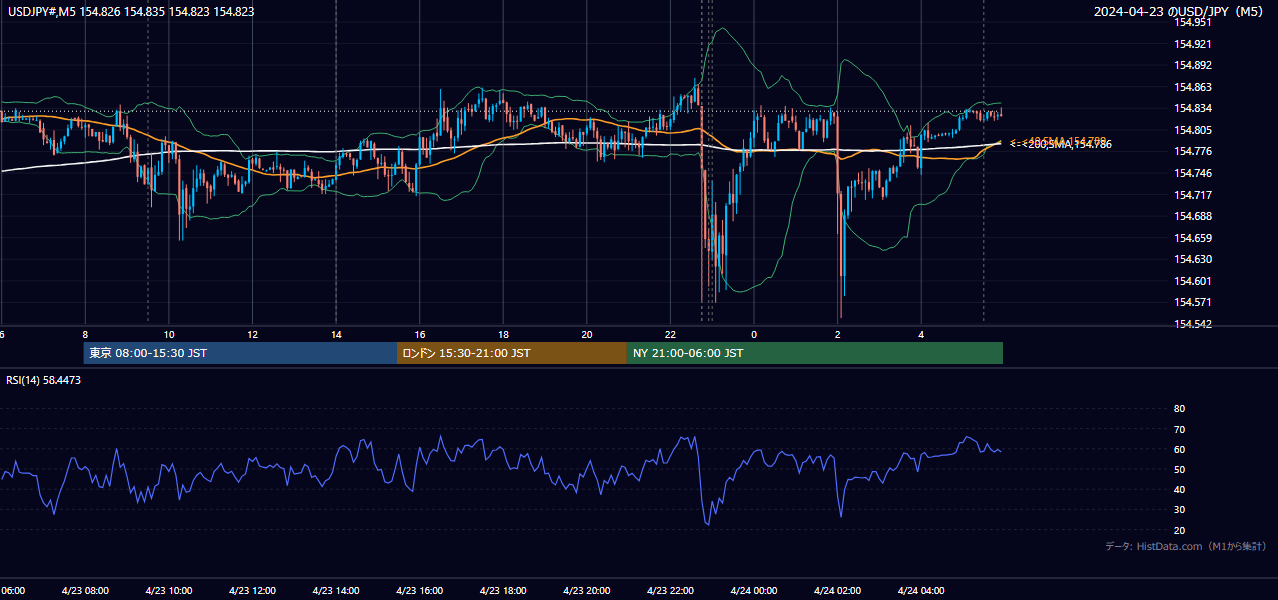Select the ロンドン 15:30-21:00 JST session bar
Viewport: 1278px width, 600px height.
[x=512, y=353]
